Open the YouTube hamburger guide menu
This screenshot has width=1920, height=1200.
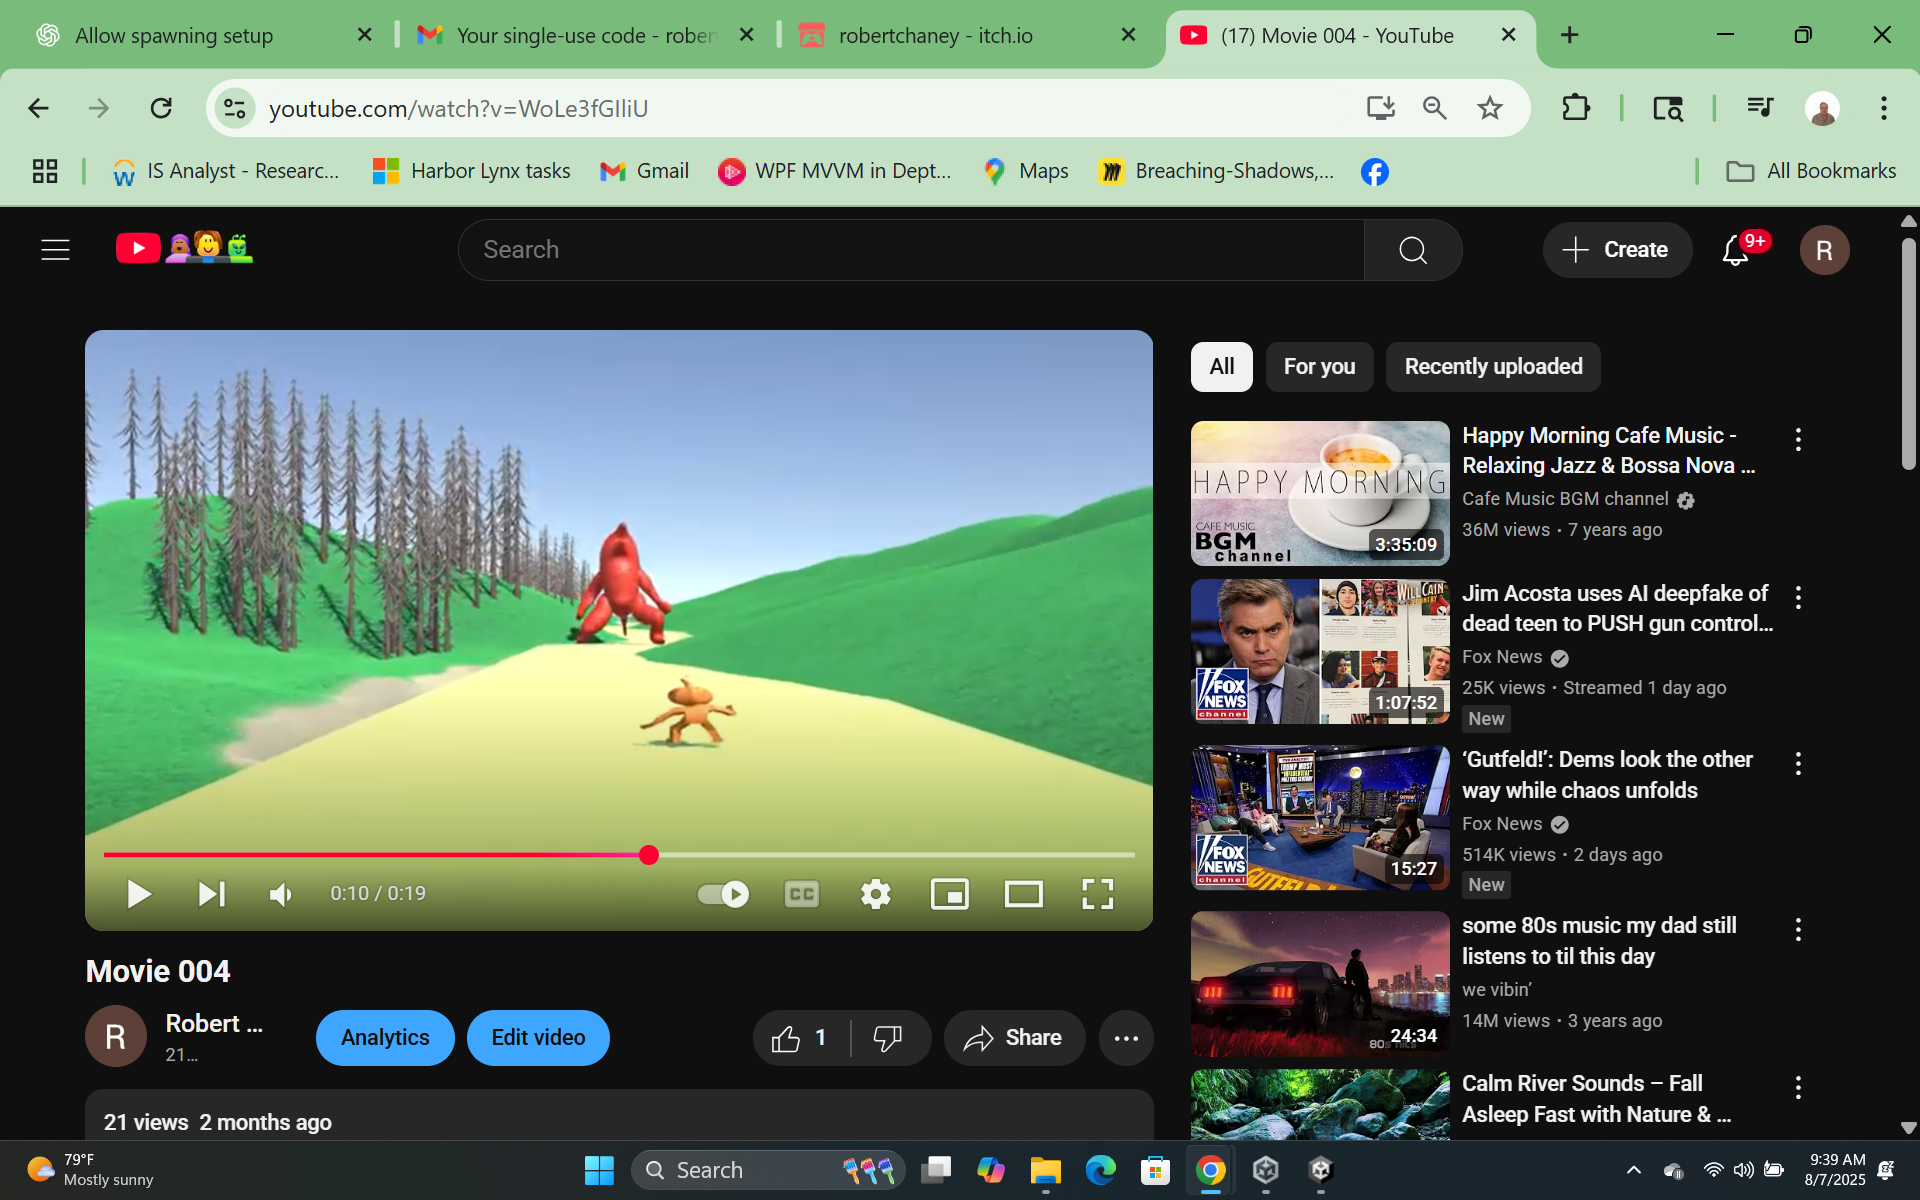pos(56,250)
